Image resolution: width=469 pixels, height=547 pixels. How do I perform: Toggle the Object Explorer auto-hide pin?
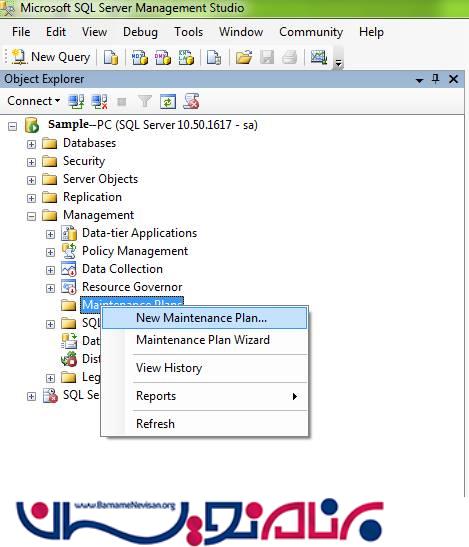coord(436,79)
